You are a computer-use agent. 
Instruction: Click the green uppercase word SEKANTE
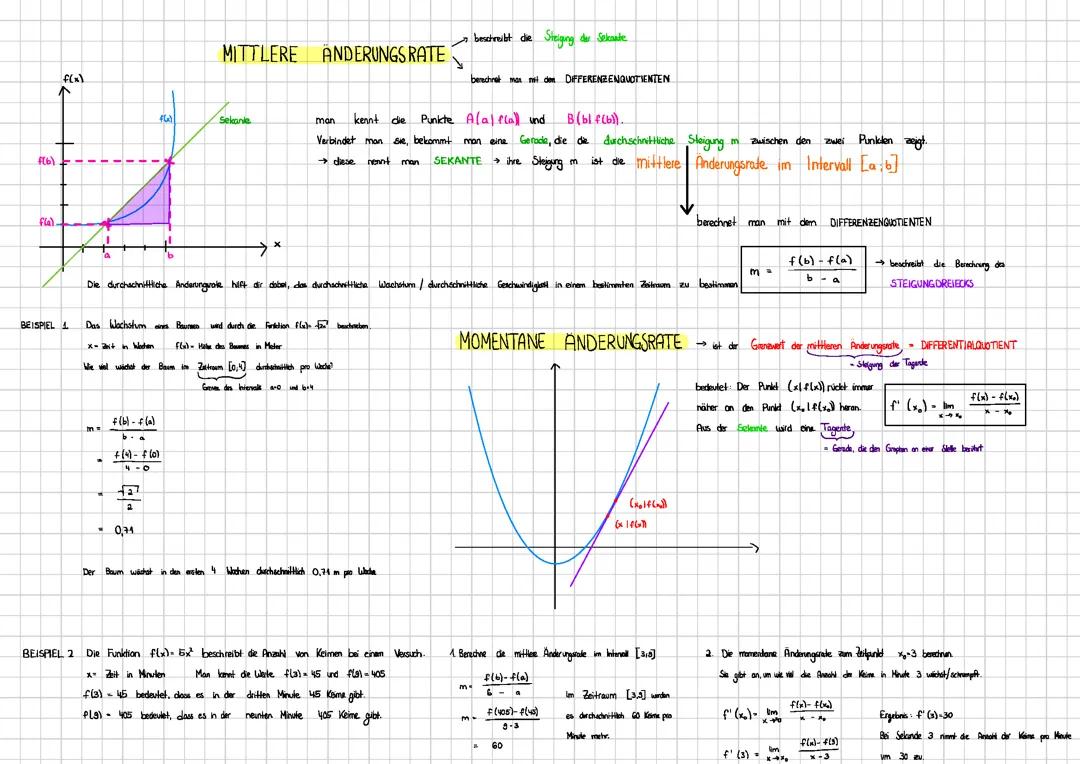pyautogui.click(x=457, y=161)
